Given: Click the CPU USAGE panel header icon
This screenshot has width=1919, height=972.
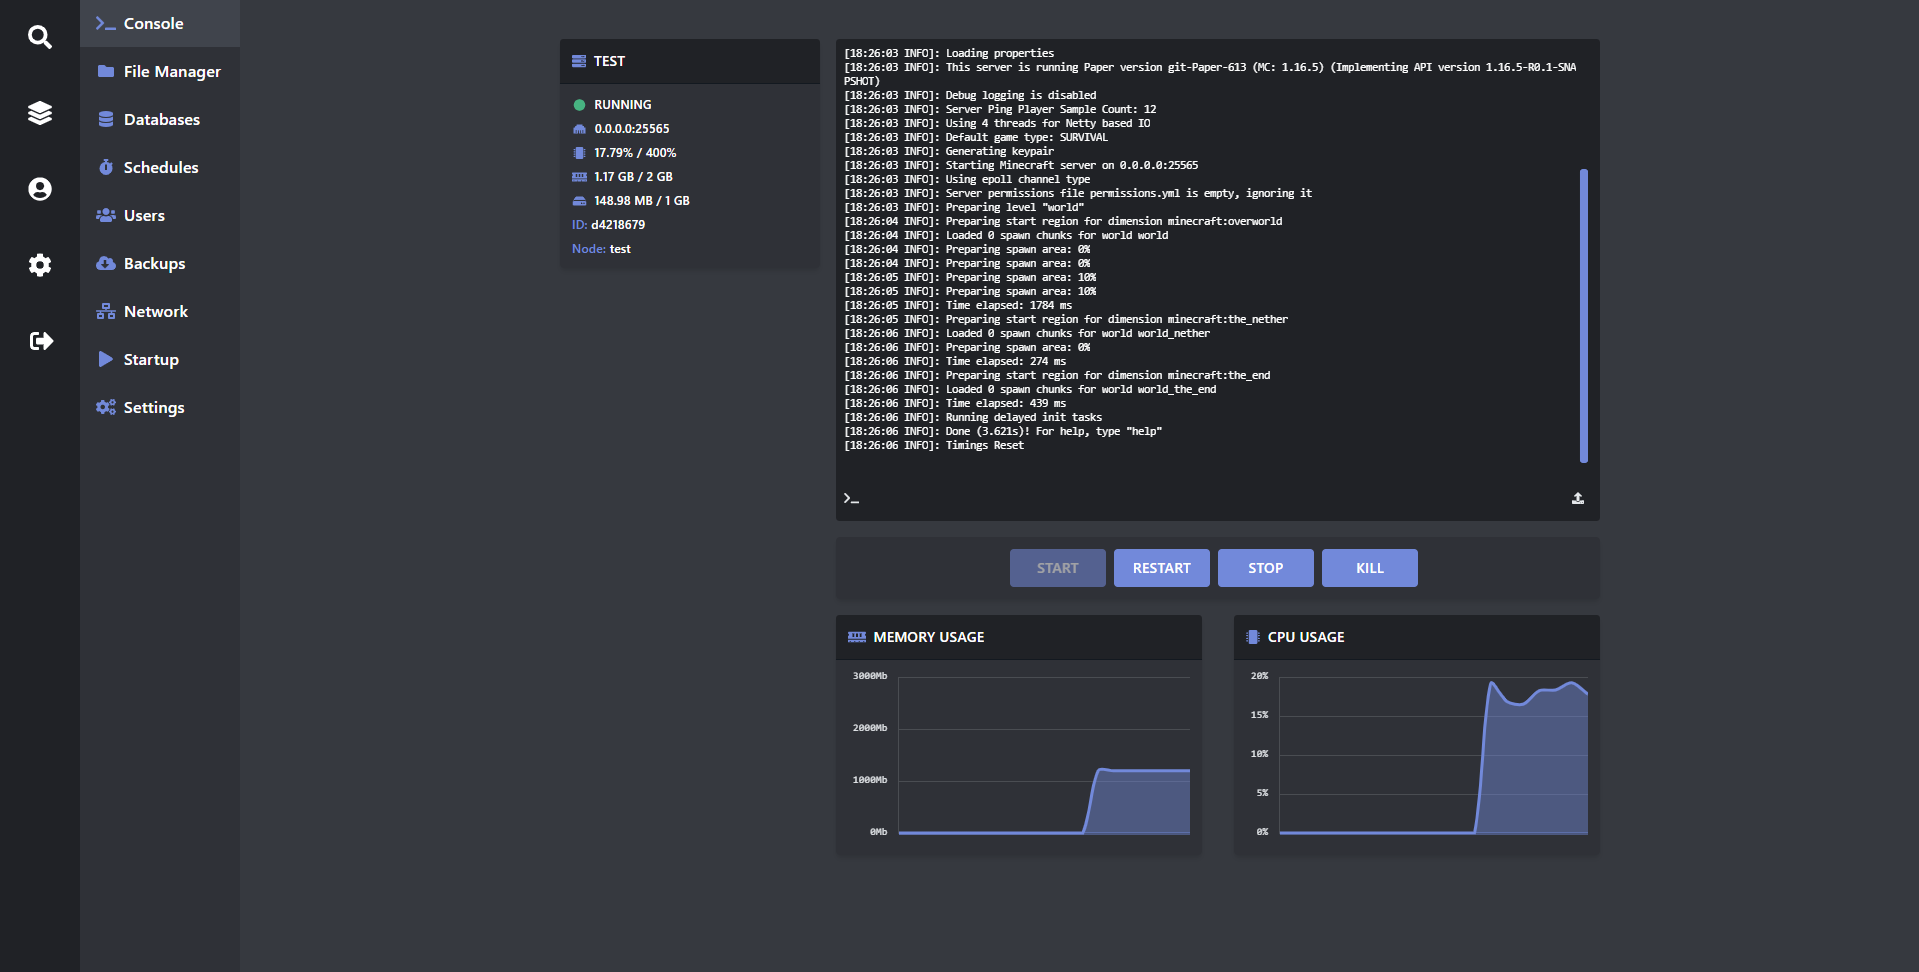Looking at the screenshot, I should [x=1253, y=637].
